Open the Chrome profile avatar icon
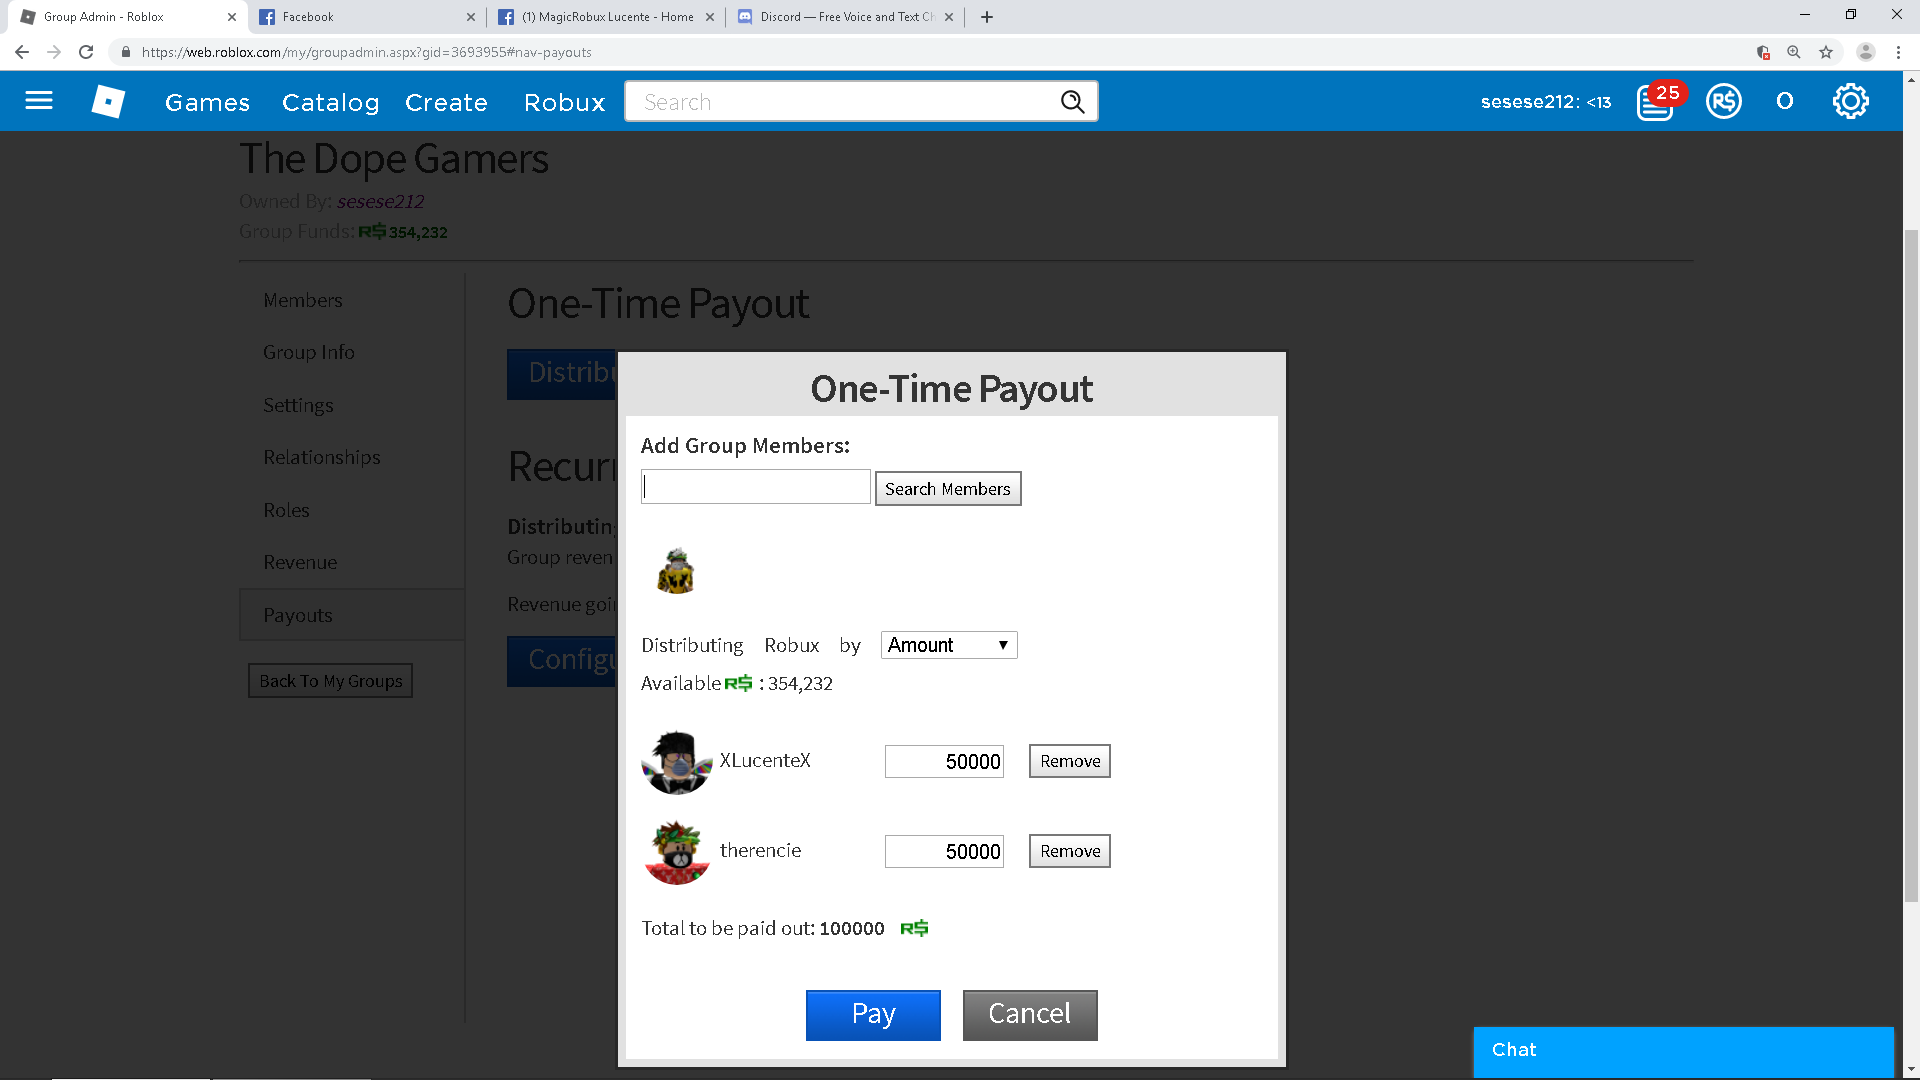1920x1080 pixels. coord(1865,52)
